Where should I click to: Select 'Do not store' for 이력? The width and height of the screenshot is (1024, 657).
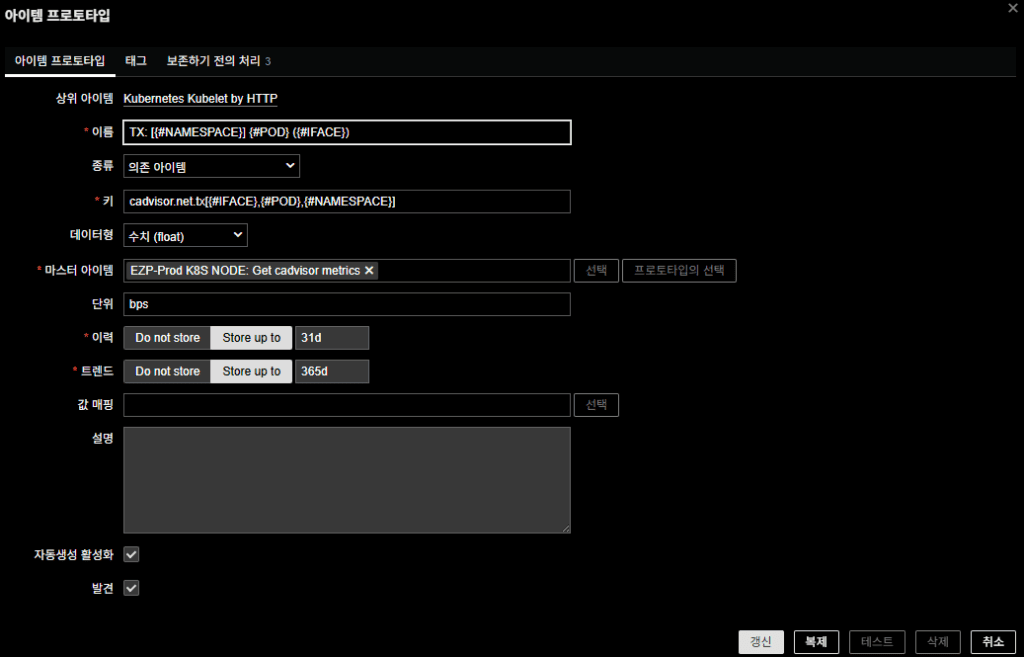[167, 338]
